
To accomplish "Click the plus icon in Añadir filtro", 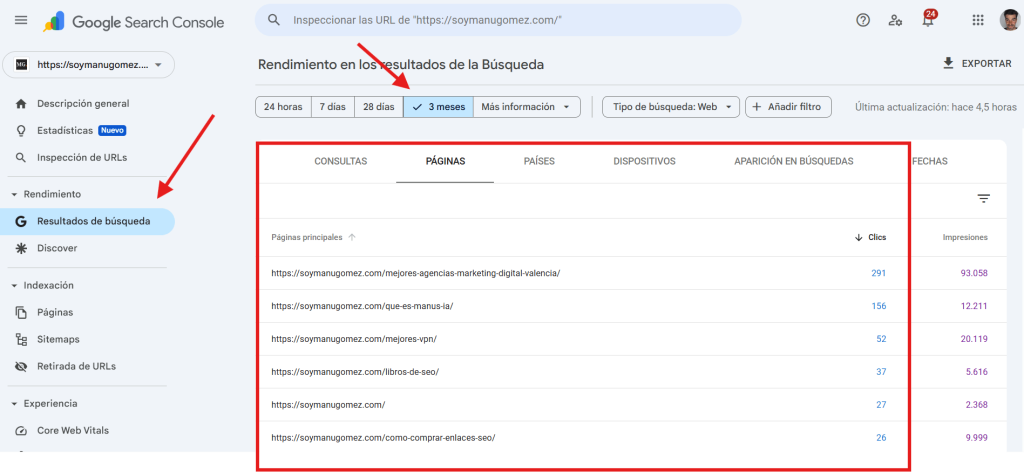I will 757,106.
